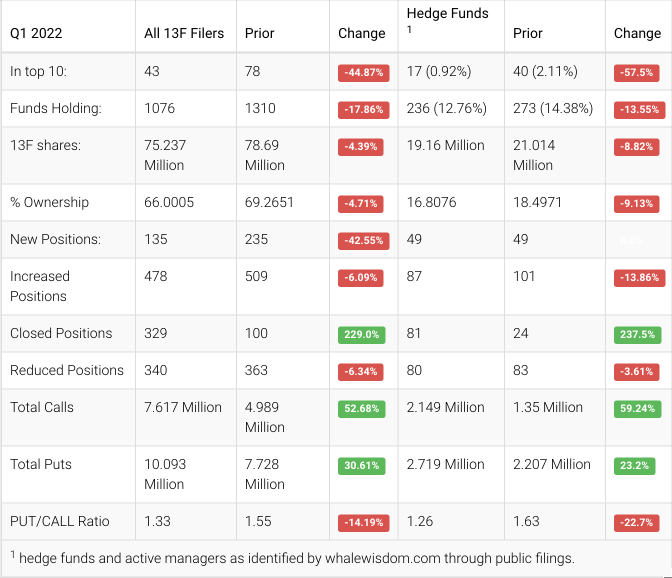Click the -14.19% PUT/CALL change badge
The image size is (672, 578).
point(362,522)
